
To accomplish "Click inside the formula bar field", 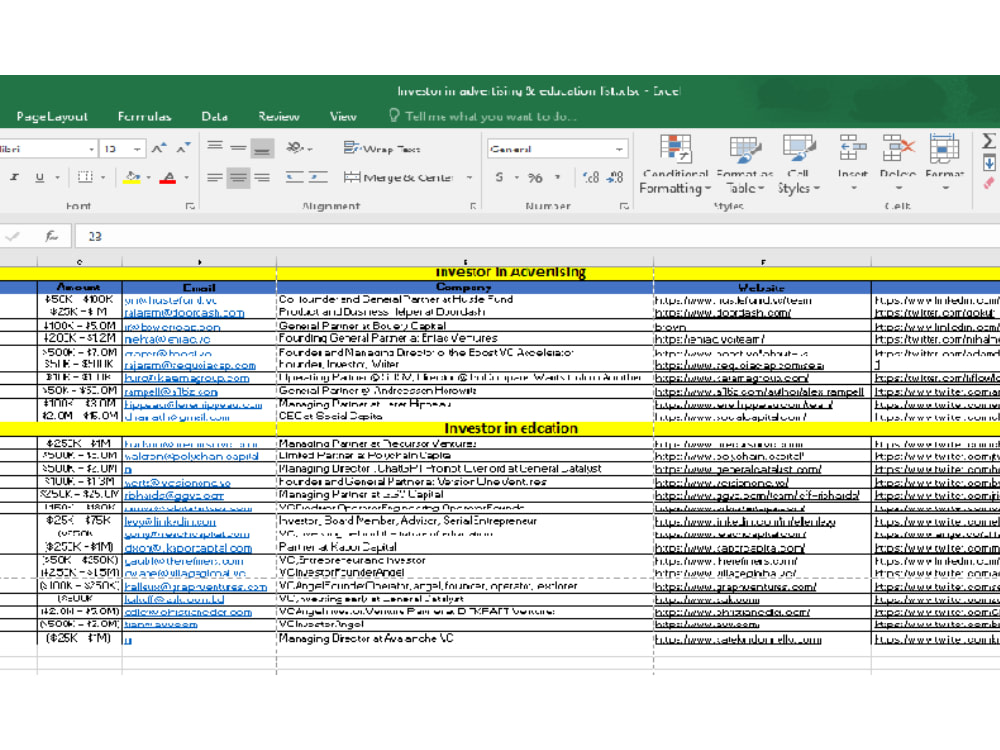I will coord(536,237).
